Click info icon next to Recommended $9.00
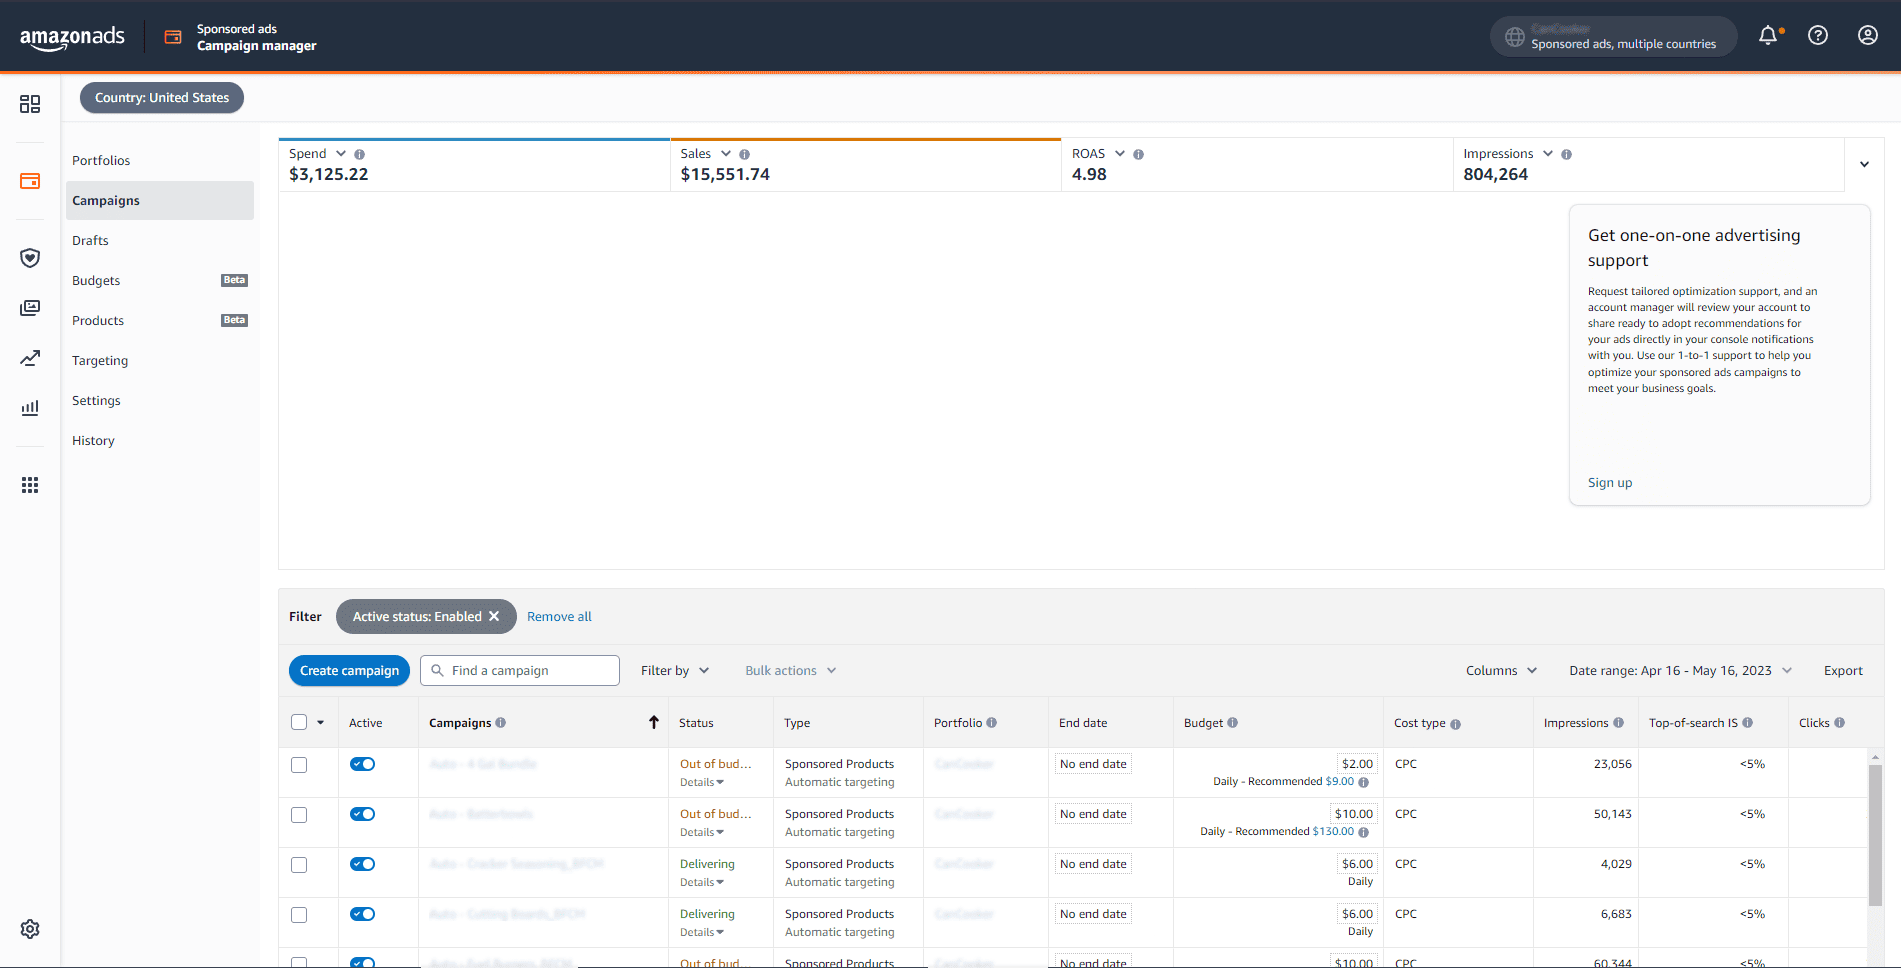The height and width of the screenshot is (968, 1901). (1363, 782)
